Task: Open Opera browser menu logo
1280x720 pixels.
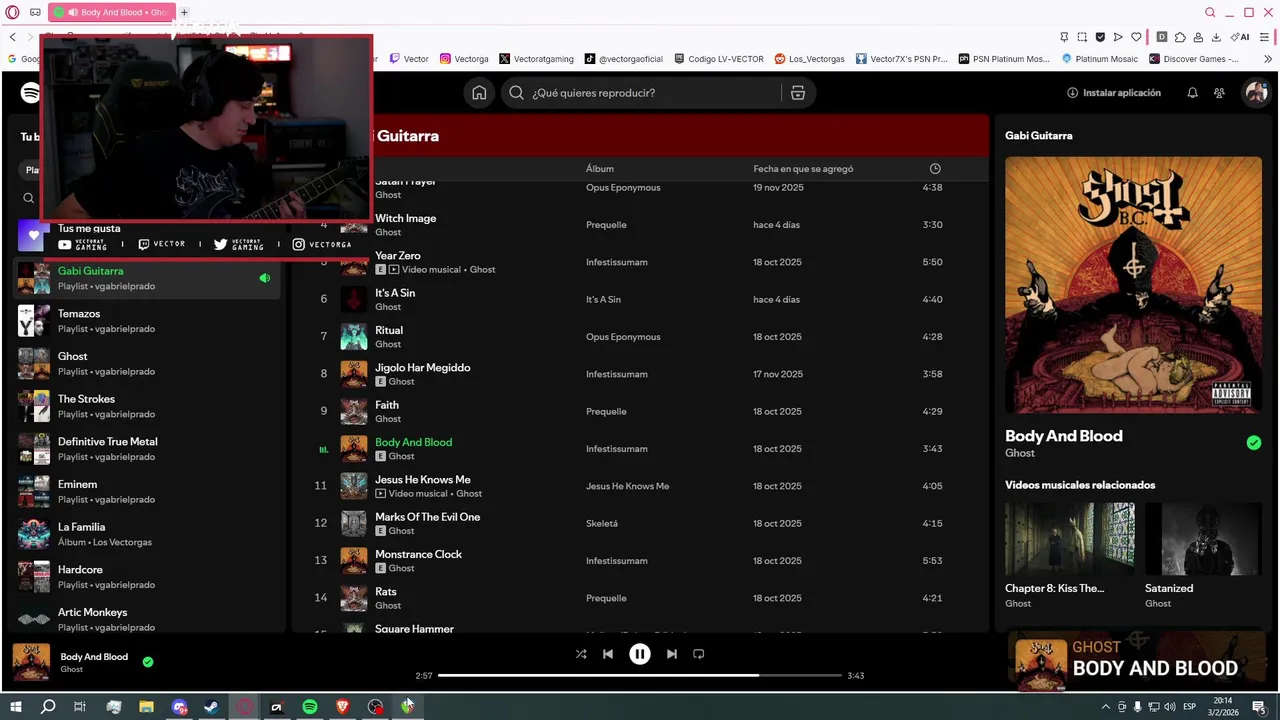Action: click(13, 12)
